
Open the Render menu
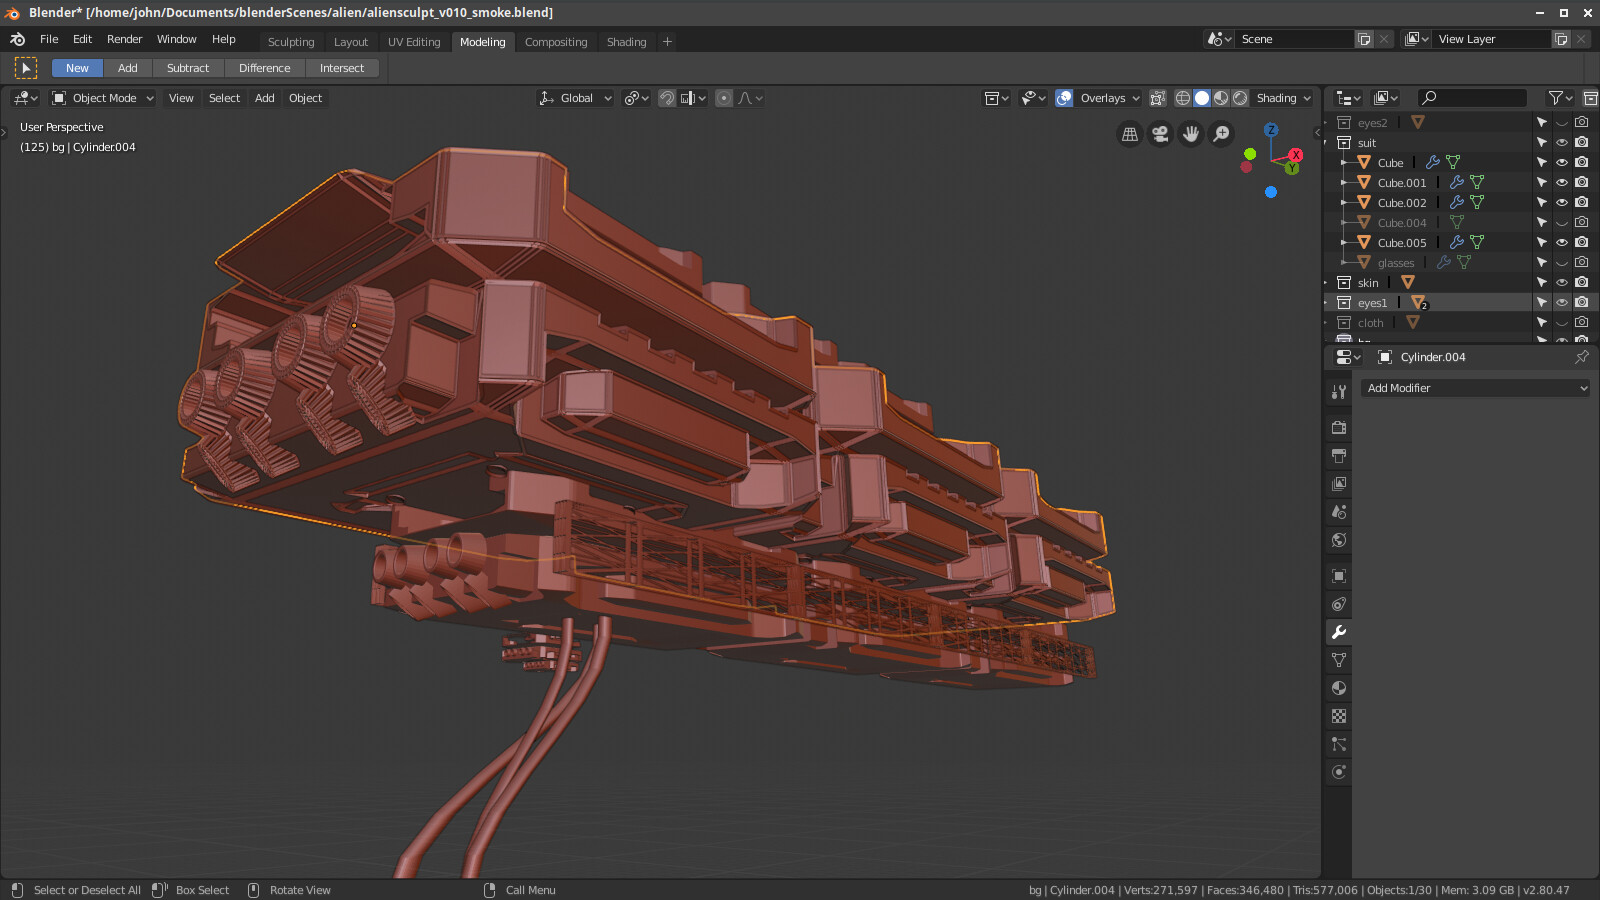click(x=124, y=39)
